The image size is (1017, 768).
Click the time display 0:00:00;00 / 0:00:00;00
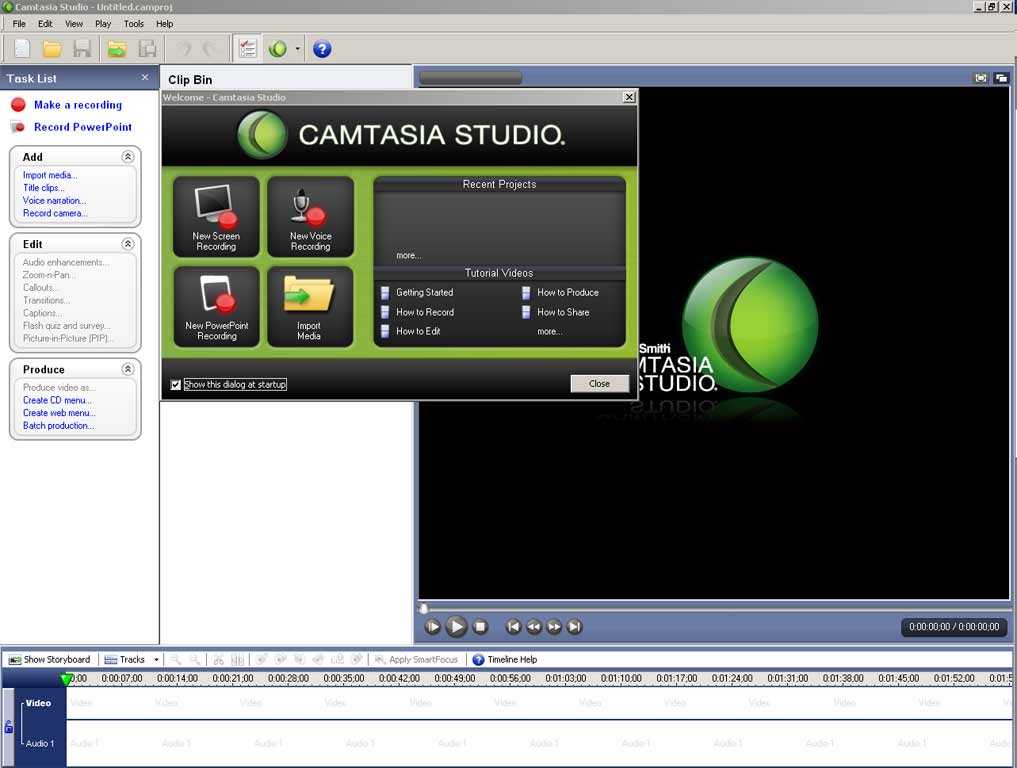[x=953, y=627]
